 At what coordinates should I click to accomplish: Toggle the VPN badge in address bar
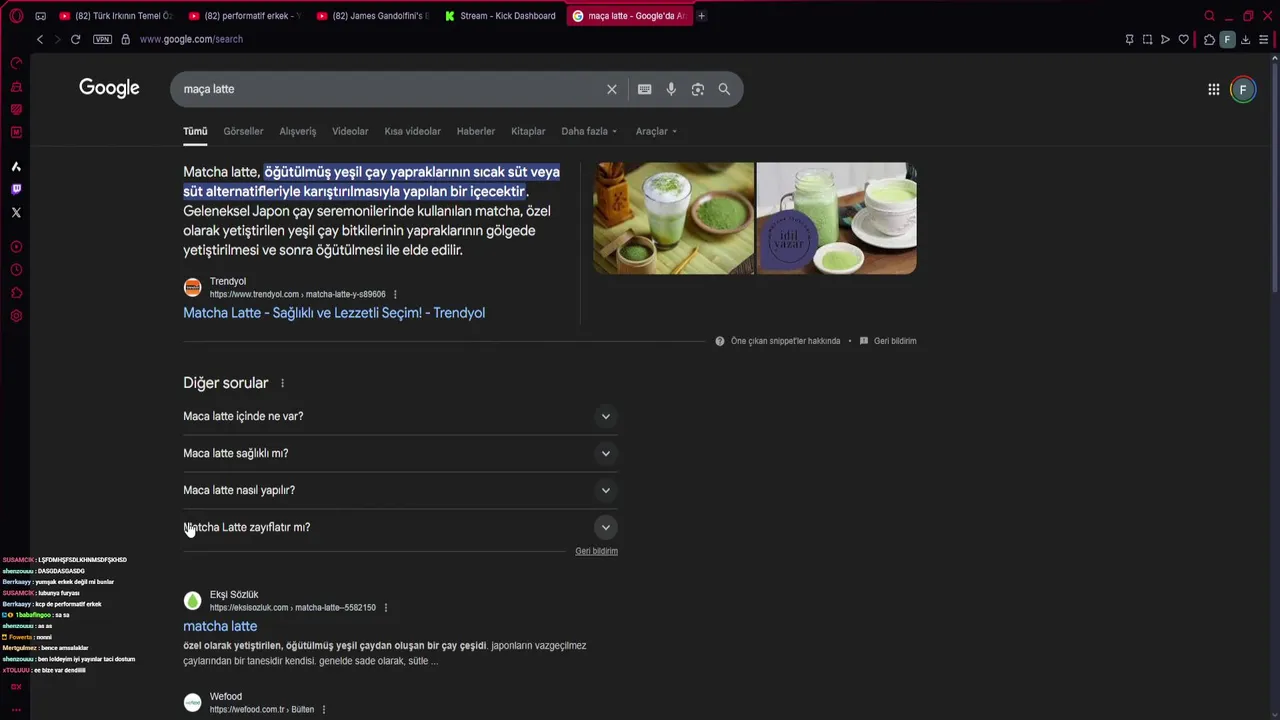[102, 39]
